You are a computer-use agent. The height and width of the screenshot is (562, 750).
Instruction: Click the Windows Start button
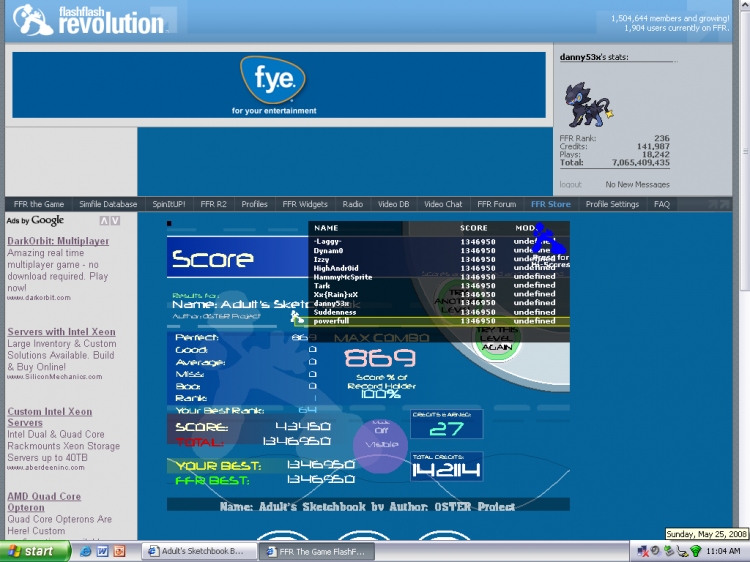[34, 551]
